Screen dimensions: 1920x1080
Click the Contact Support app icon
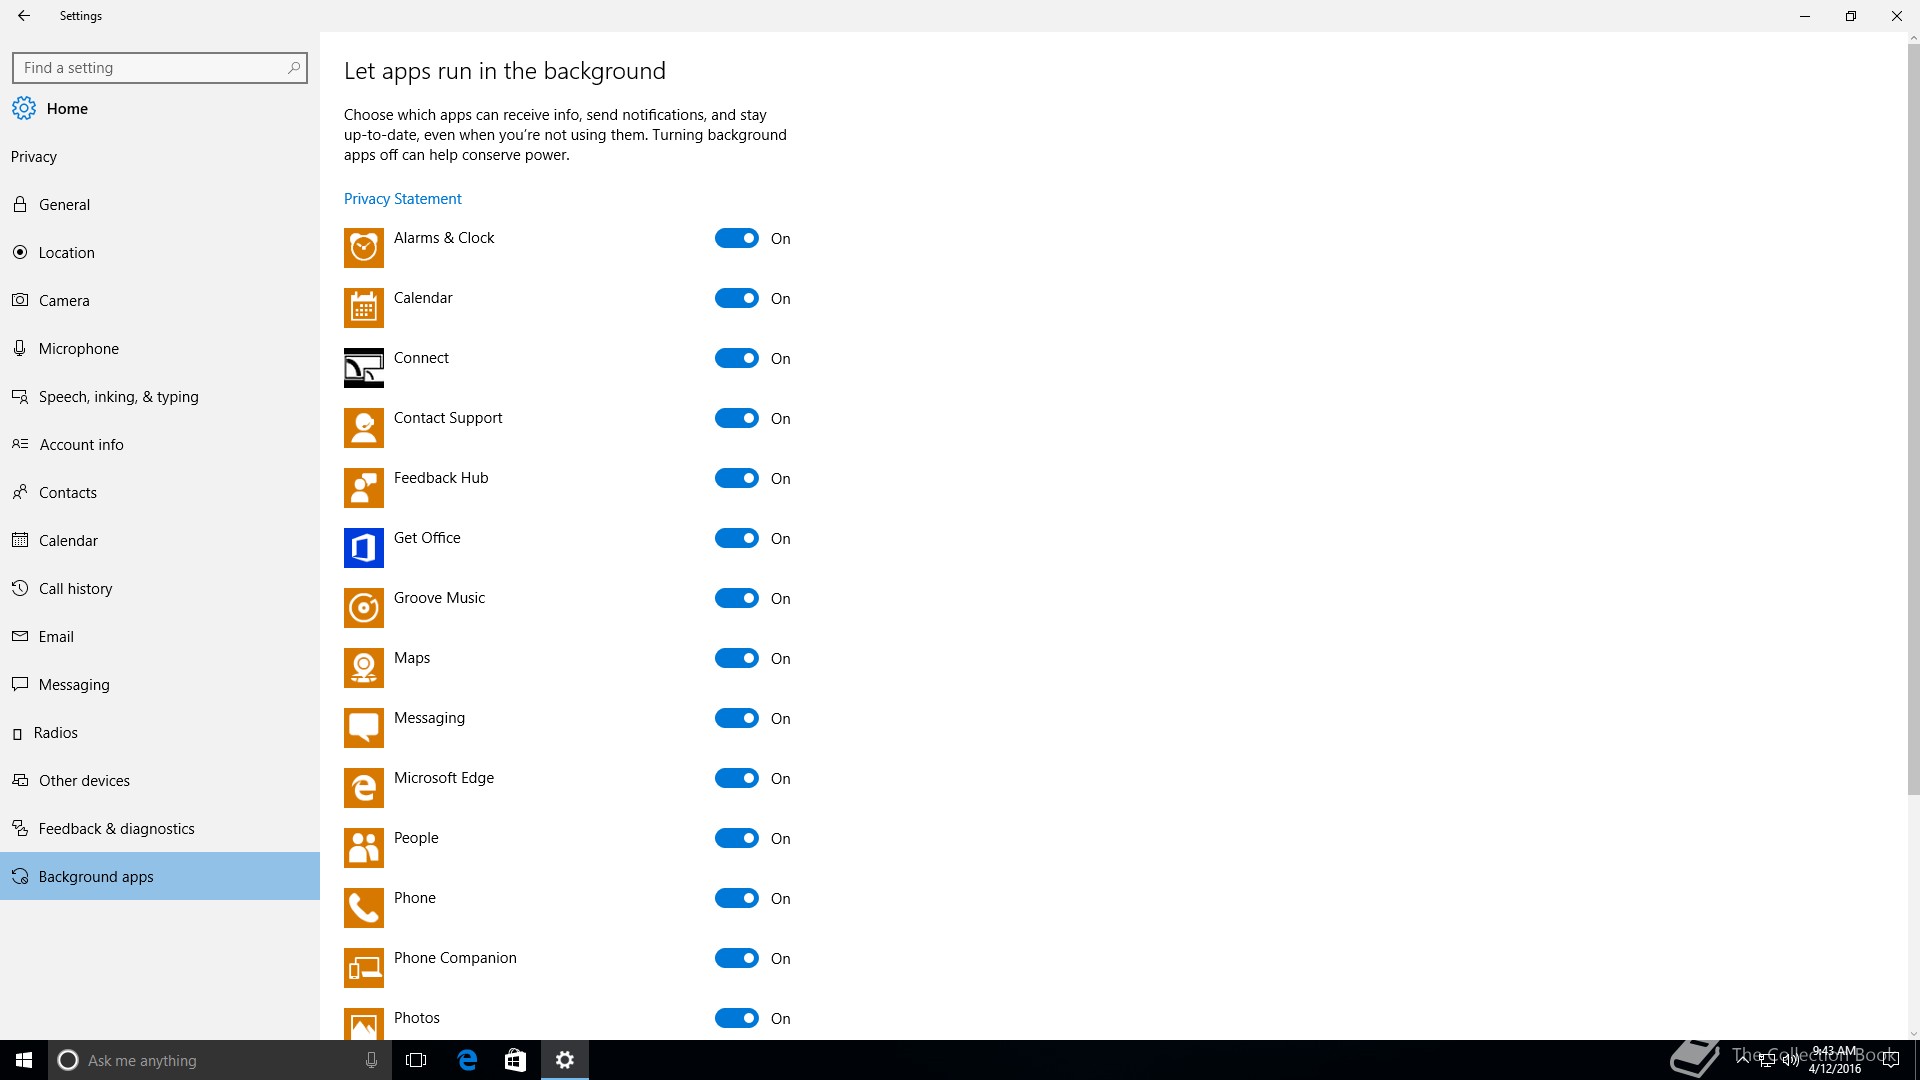click(364, 428)
